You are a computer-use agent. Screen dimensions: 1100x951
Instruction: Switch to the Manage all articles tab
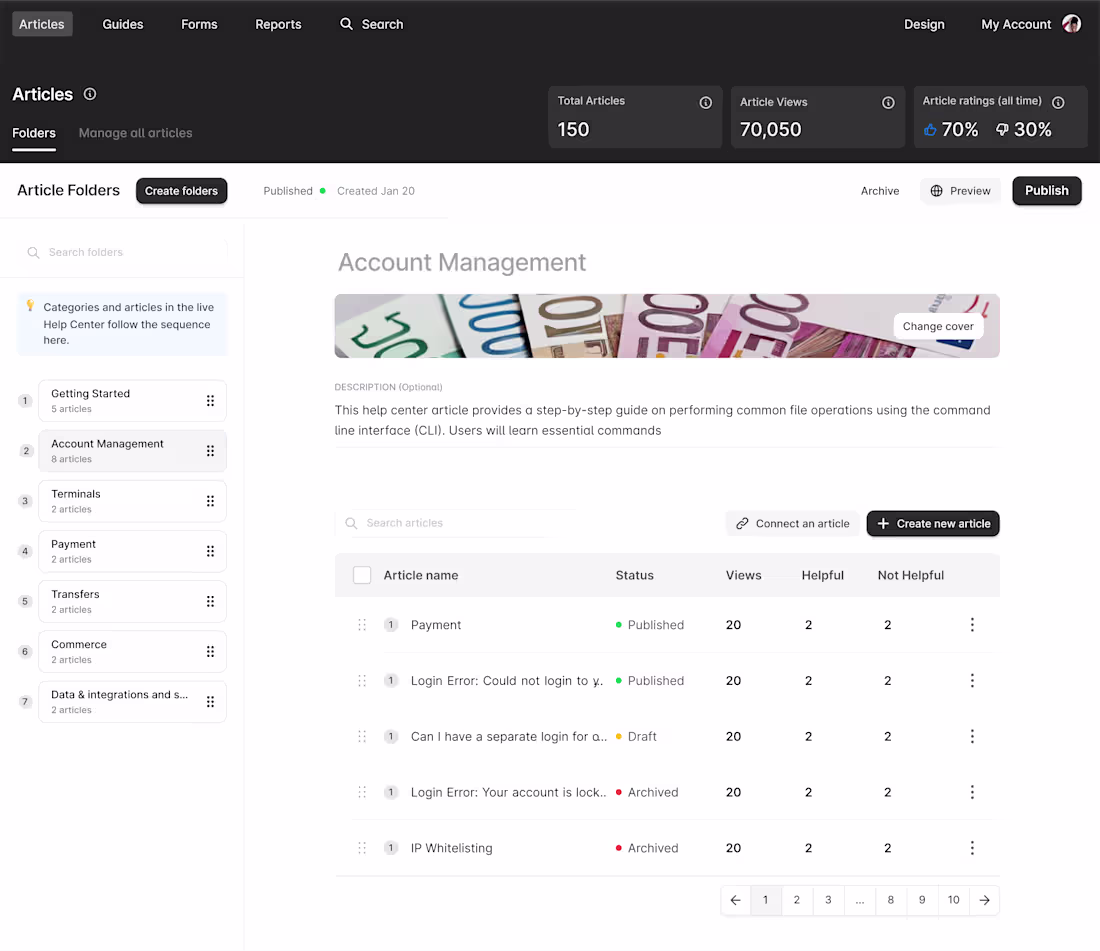click(x=135, y=132)
